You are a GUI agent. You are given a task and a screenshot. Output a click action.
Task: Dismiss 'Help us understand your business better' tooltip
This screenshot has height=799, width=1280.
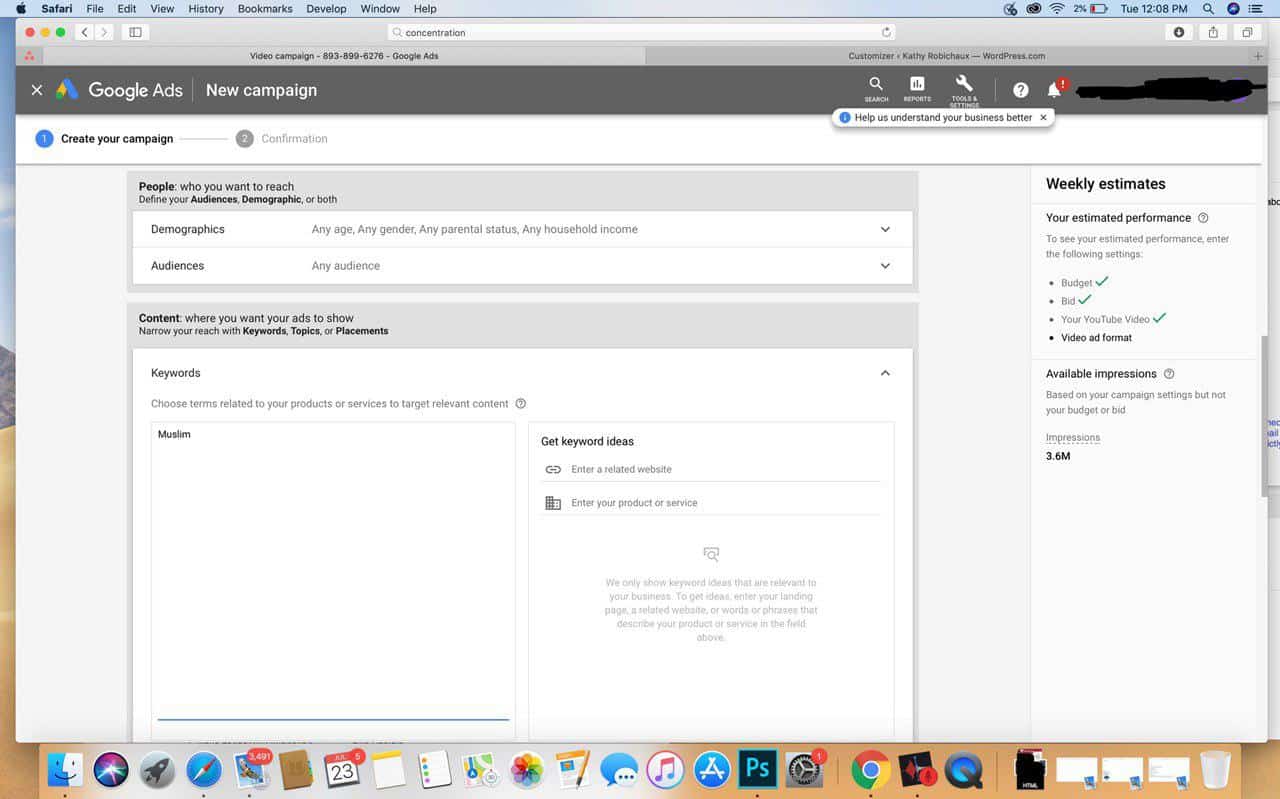1043,117
